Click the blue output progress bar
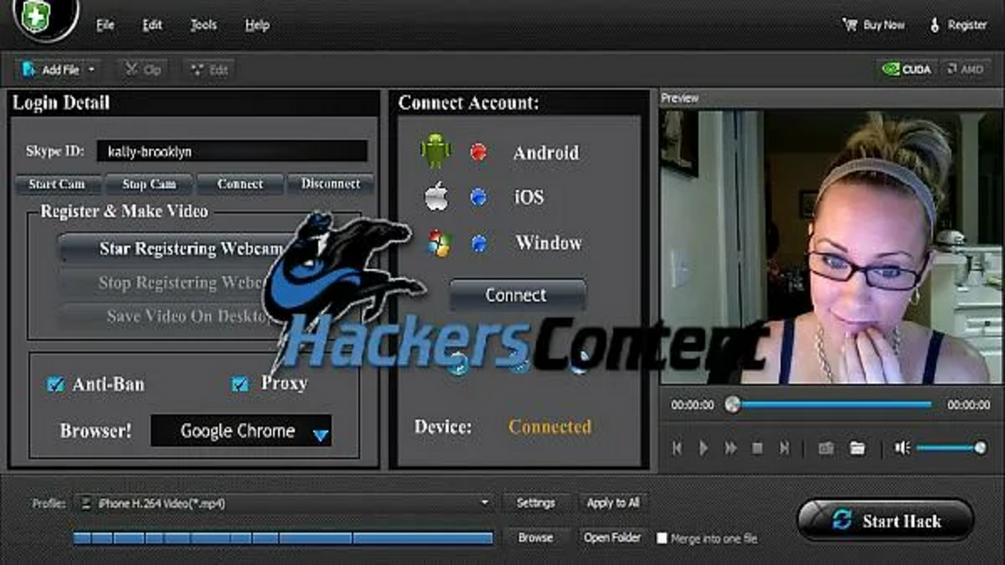 (x=283, y=537)
